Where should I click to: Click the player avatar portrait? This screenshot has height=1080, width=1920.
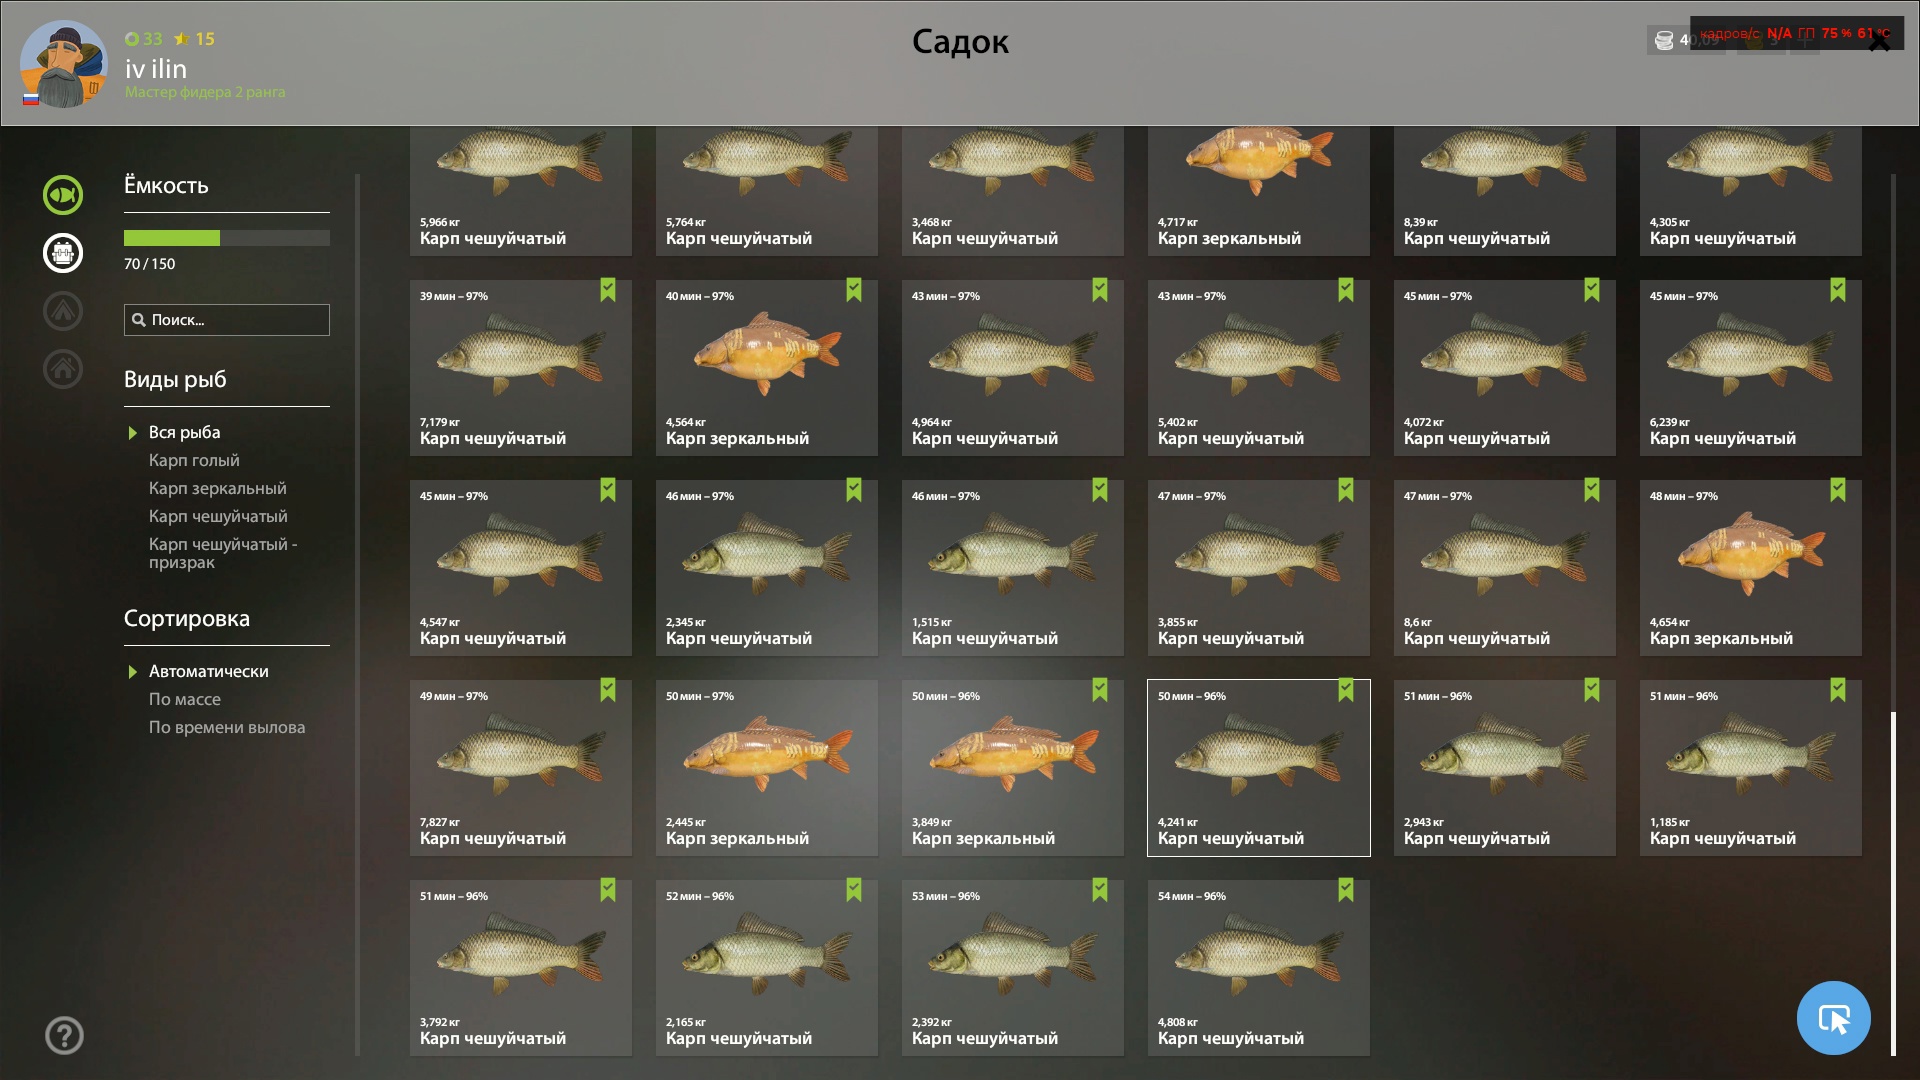[63, 64]
